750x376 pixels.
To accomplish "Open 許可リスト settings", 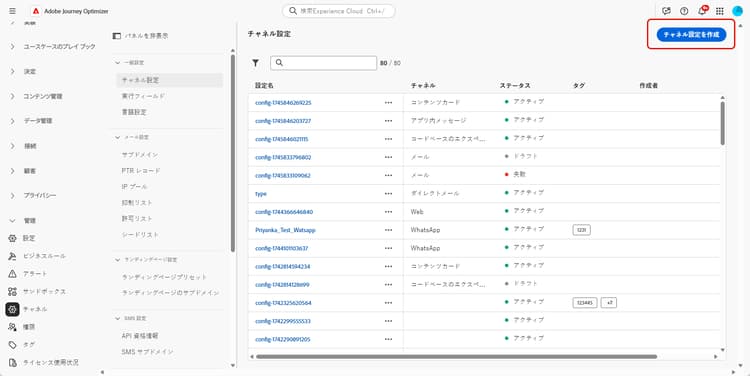I will 137,219.
